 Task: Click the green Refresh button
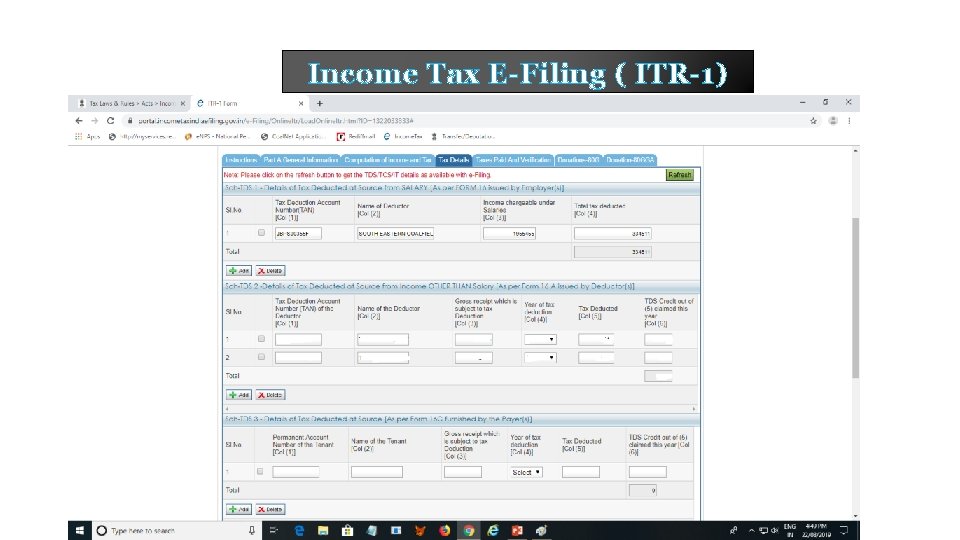[680, 175]
